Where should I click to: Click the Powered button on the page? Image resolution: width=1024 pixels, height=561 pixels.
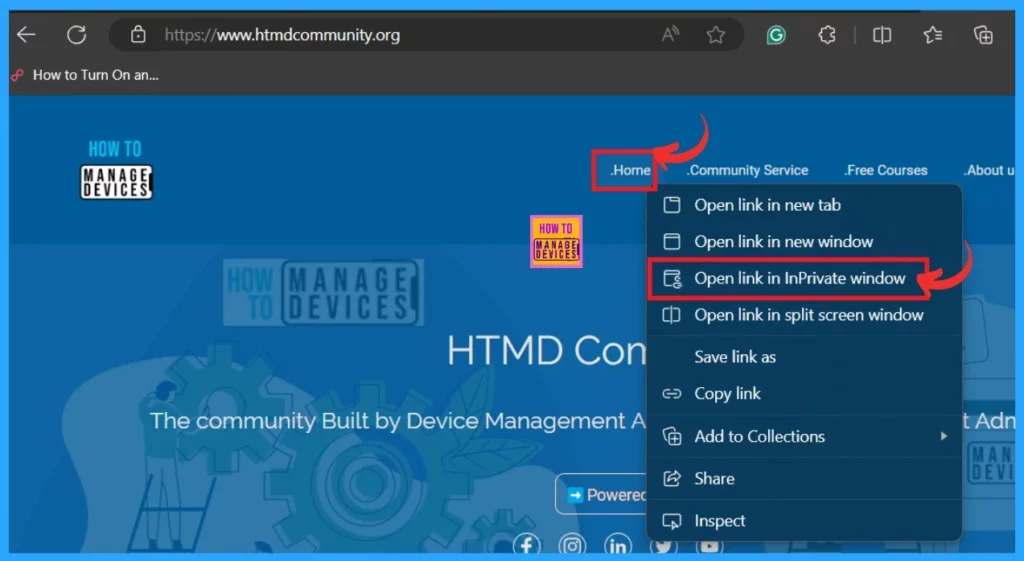point(601,494)
